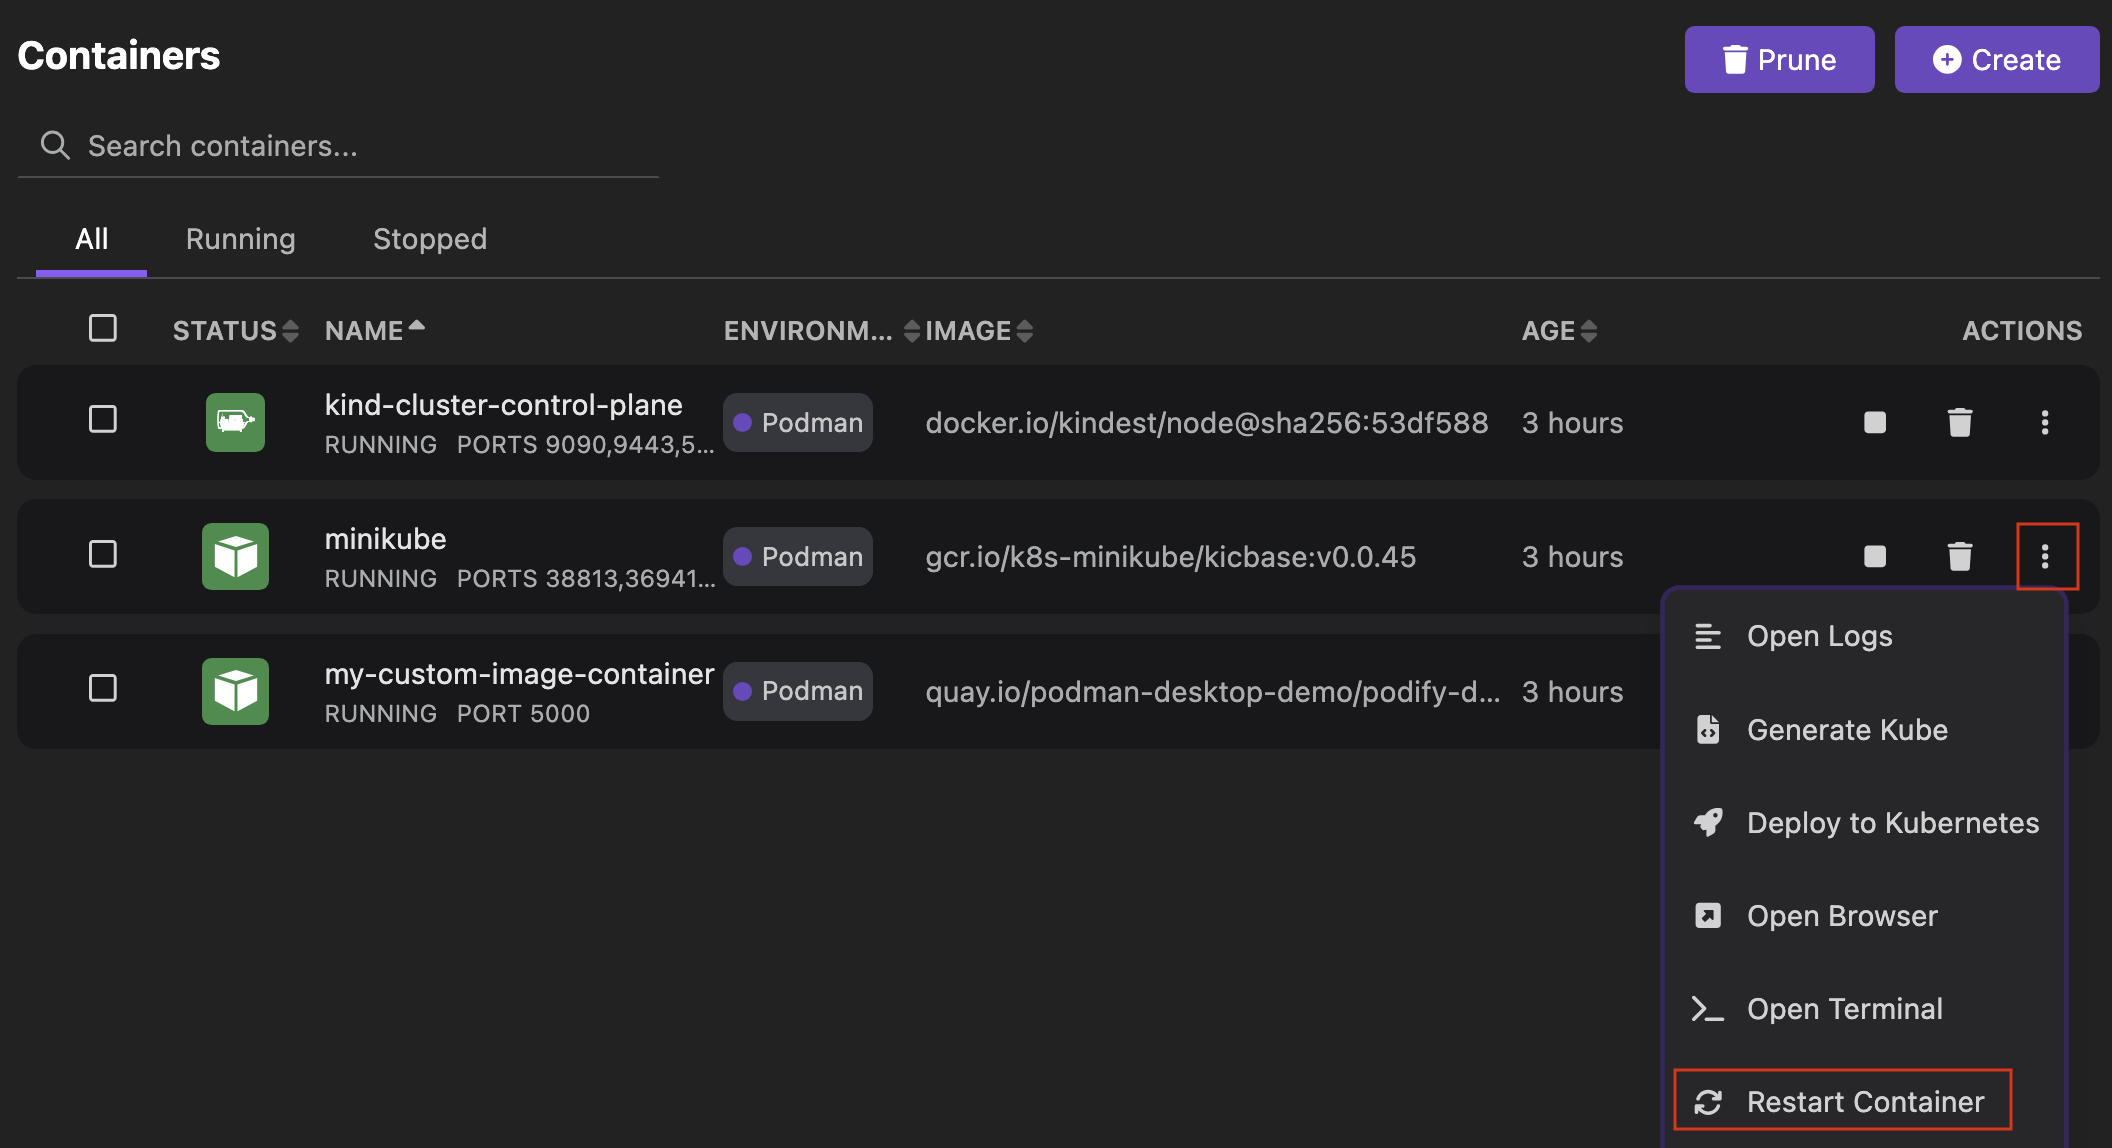Restart the minikube container
This screenshot has height=1148, width=2112.
[x=1864, y=1101]
